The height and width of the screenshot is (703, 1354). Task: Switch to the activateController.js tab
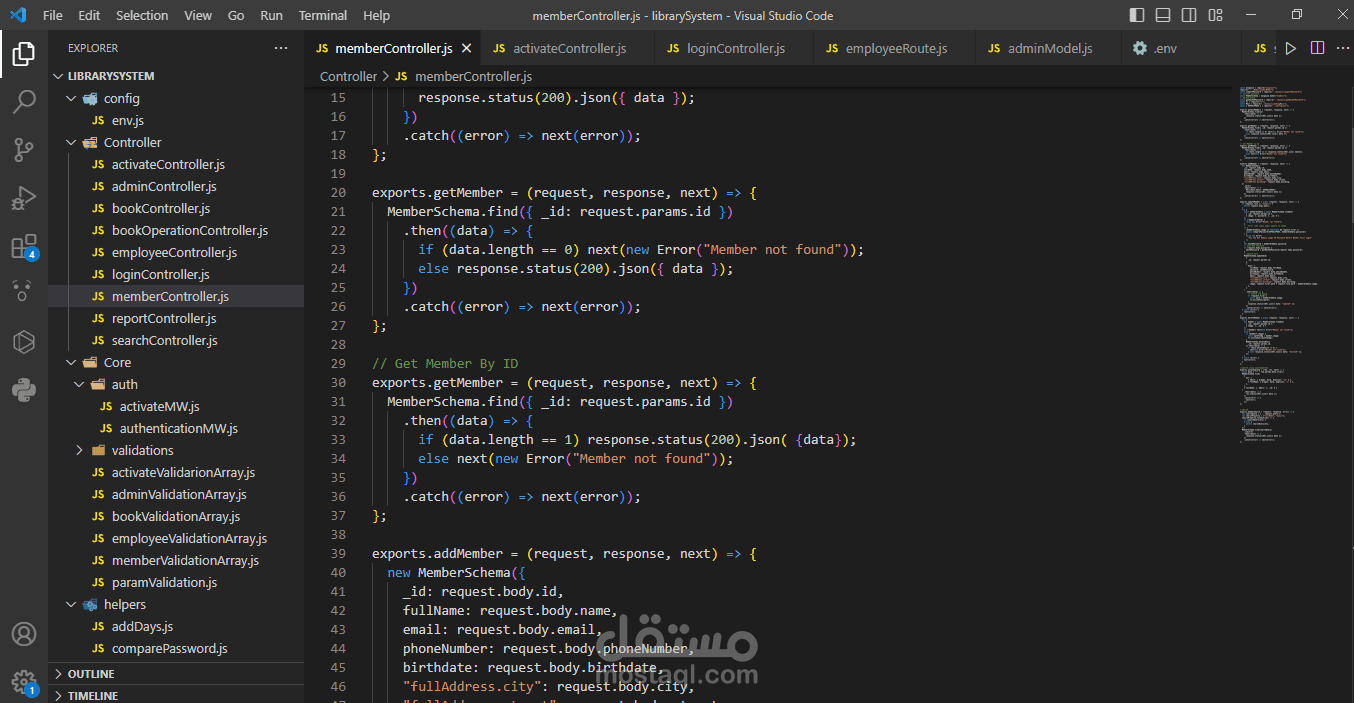[x=569, y=48]
